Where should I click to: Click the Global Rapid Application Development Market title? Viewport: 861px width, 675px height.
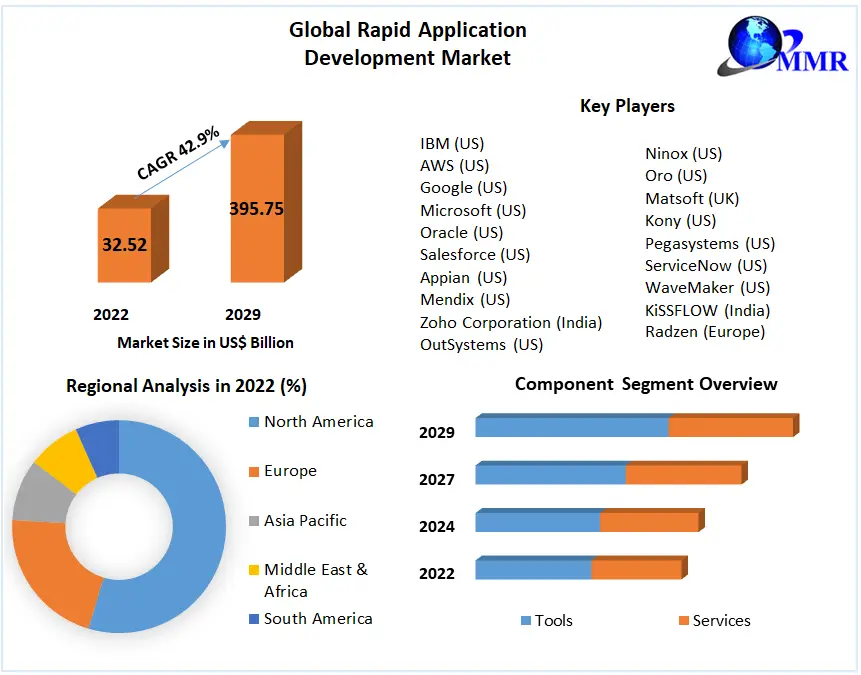click(407, 44)
